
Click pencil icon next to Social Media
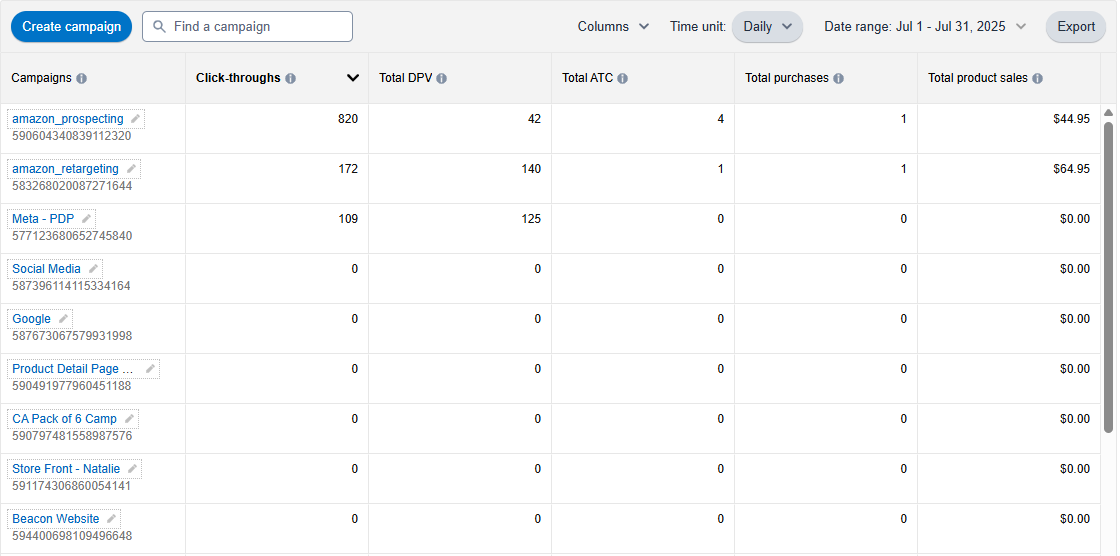tap(93, 269)
